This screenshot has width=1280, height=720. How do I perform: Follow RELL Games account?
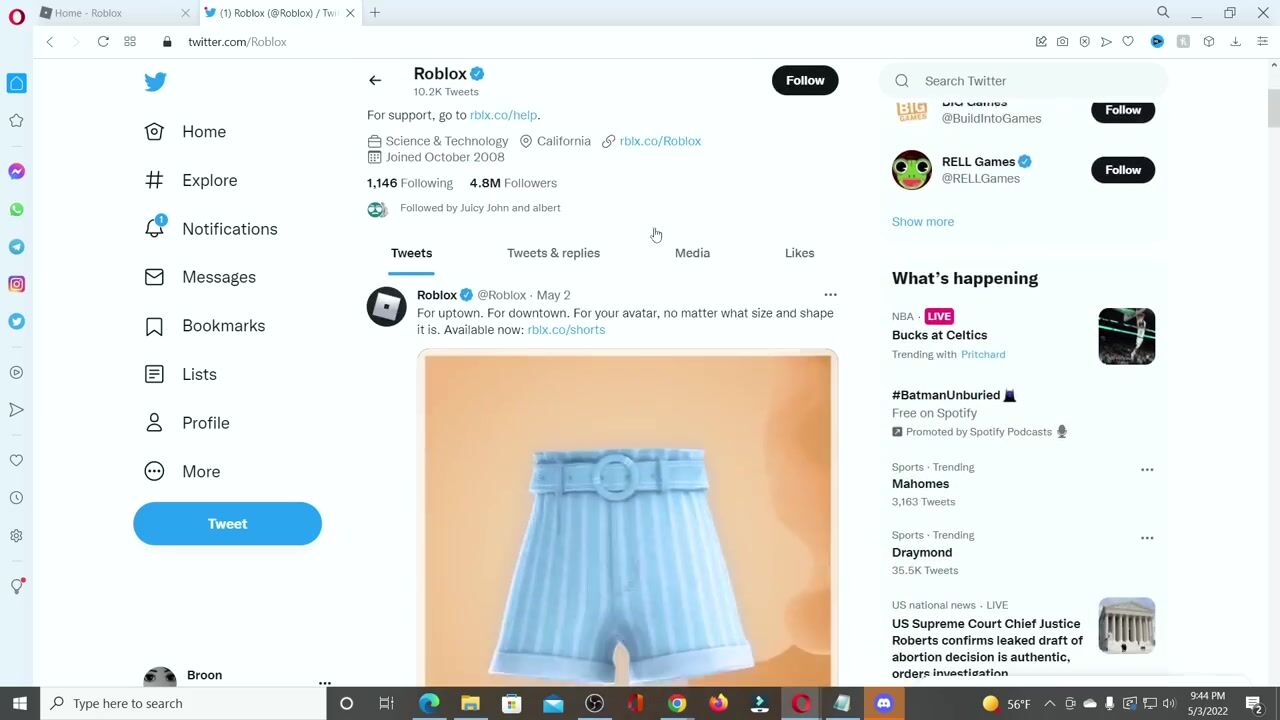click(1123, 170)
